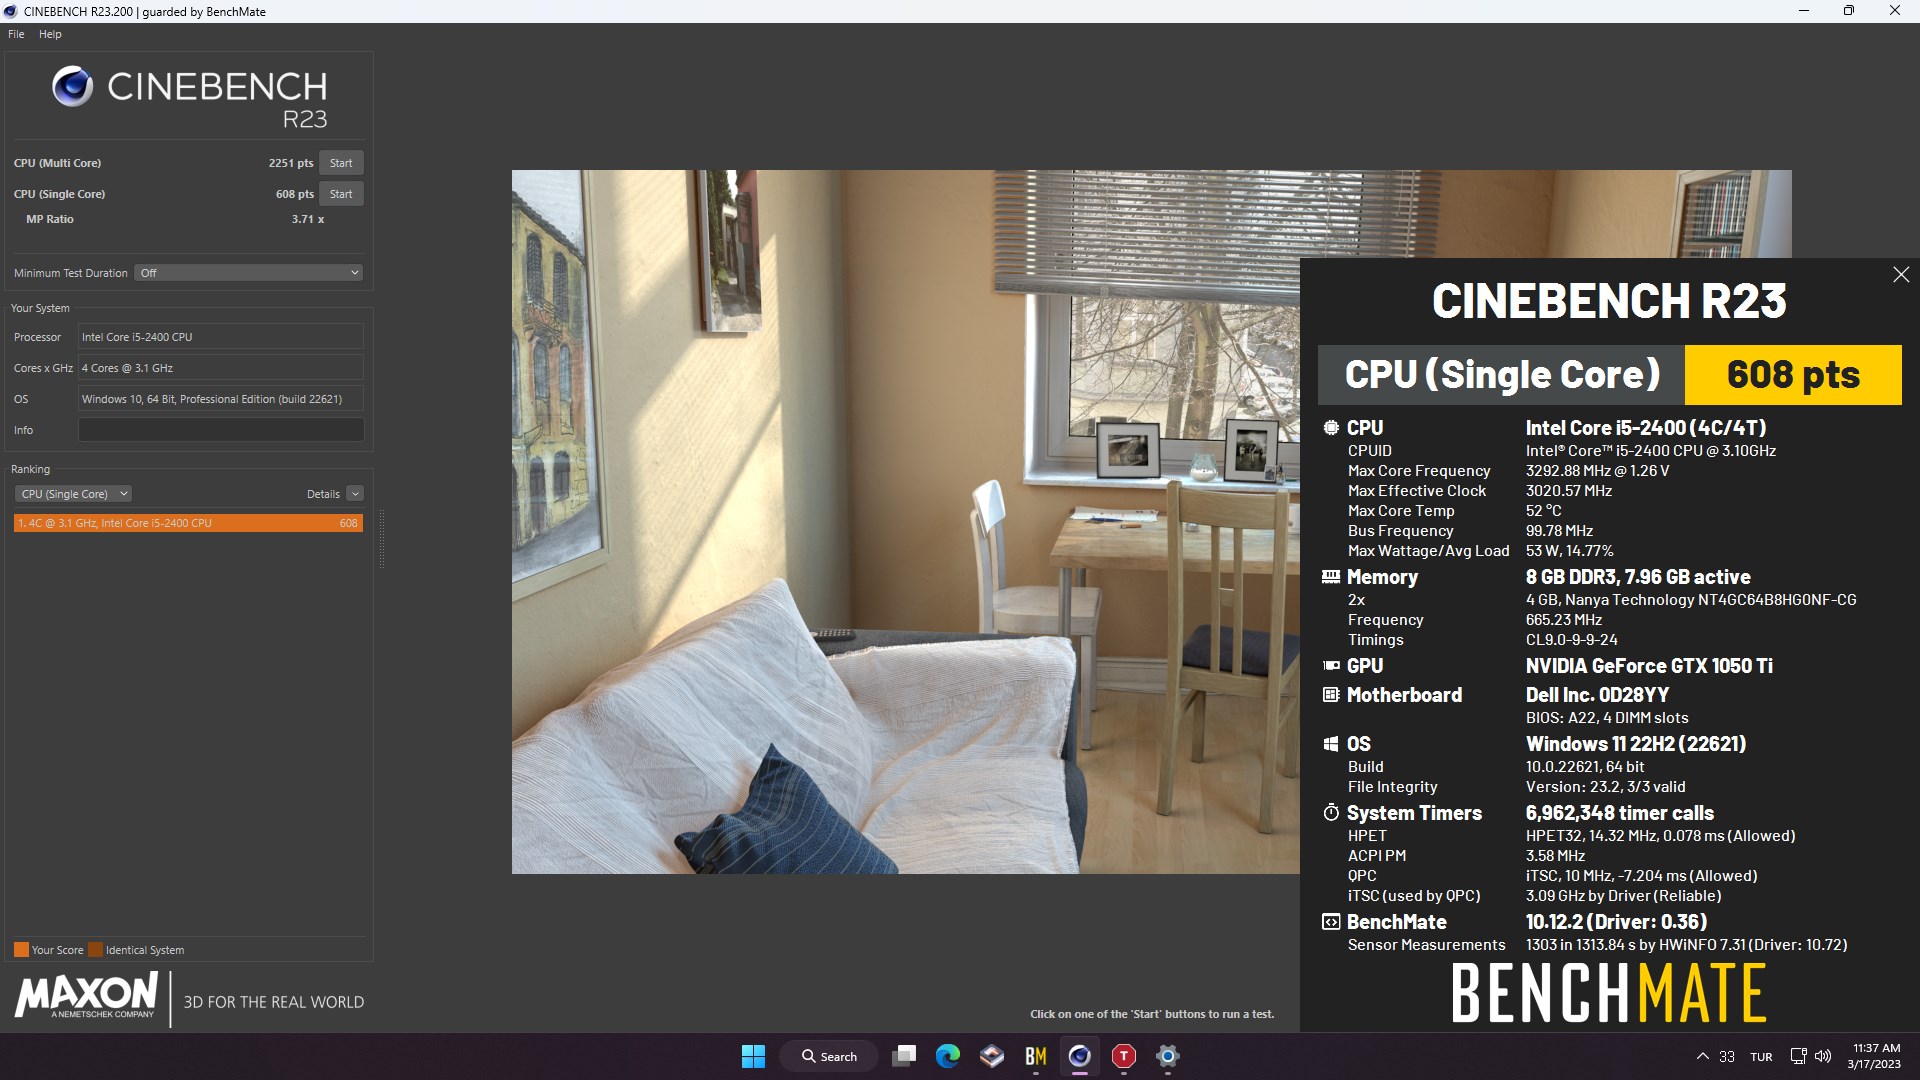Open the Help menu
The width and height of the screenshot is (1920, 1080).
pyautogui.click(x=50, y=34)
